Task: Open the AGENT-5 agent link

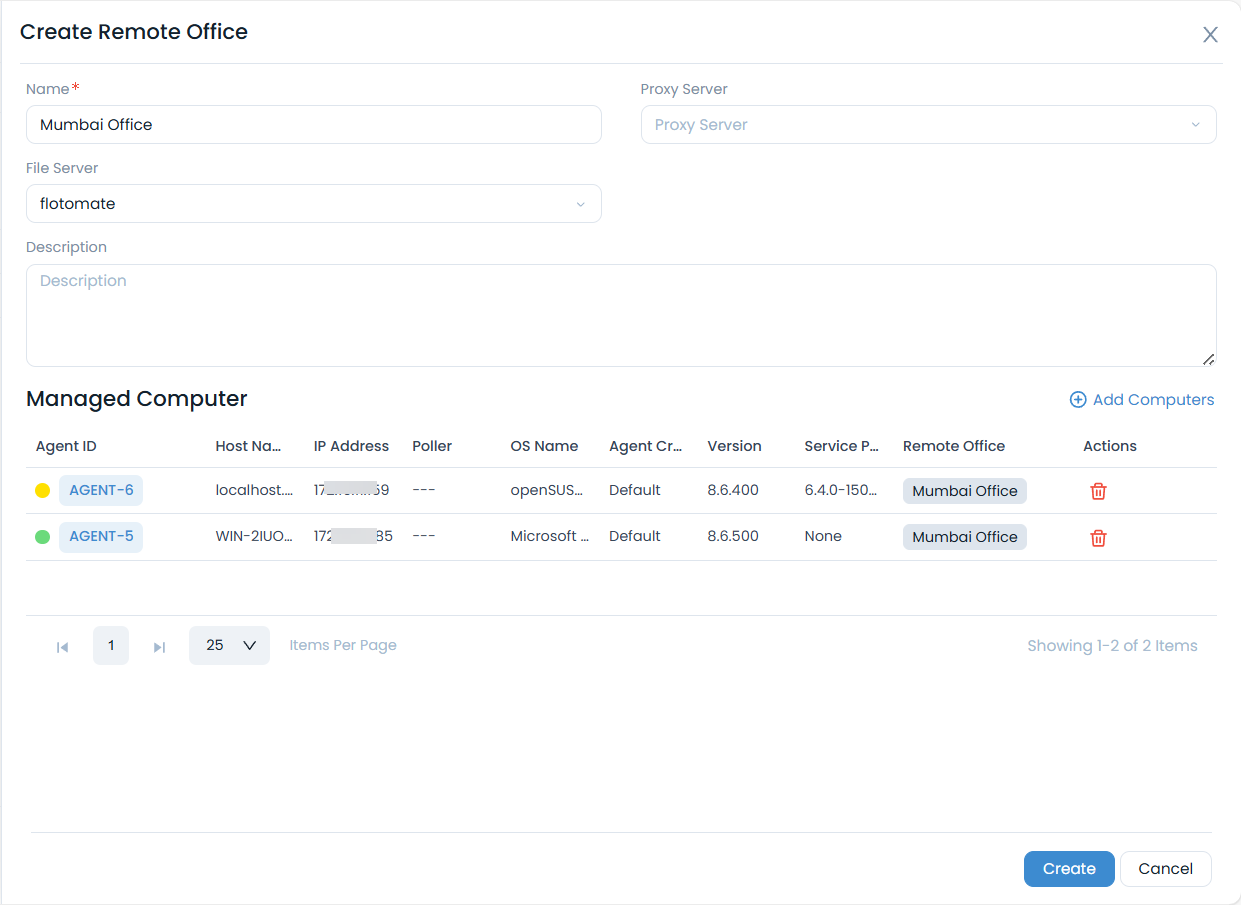Action: 101,536
